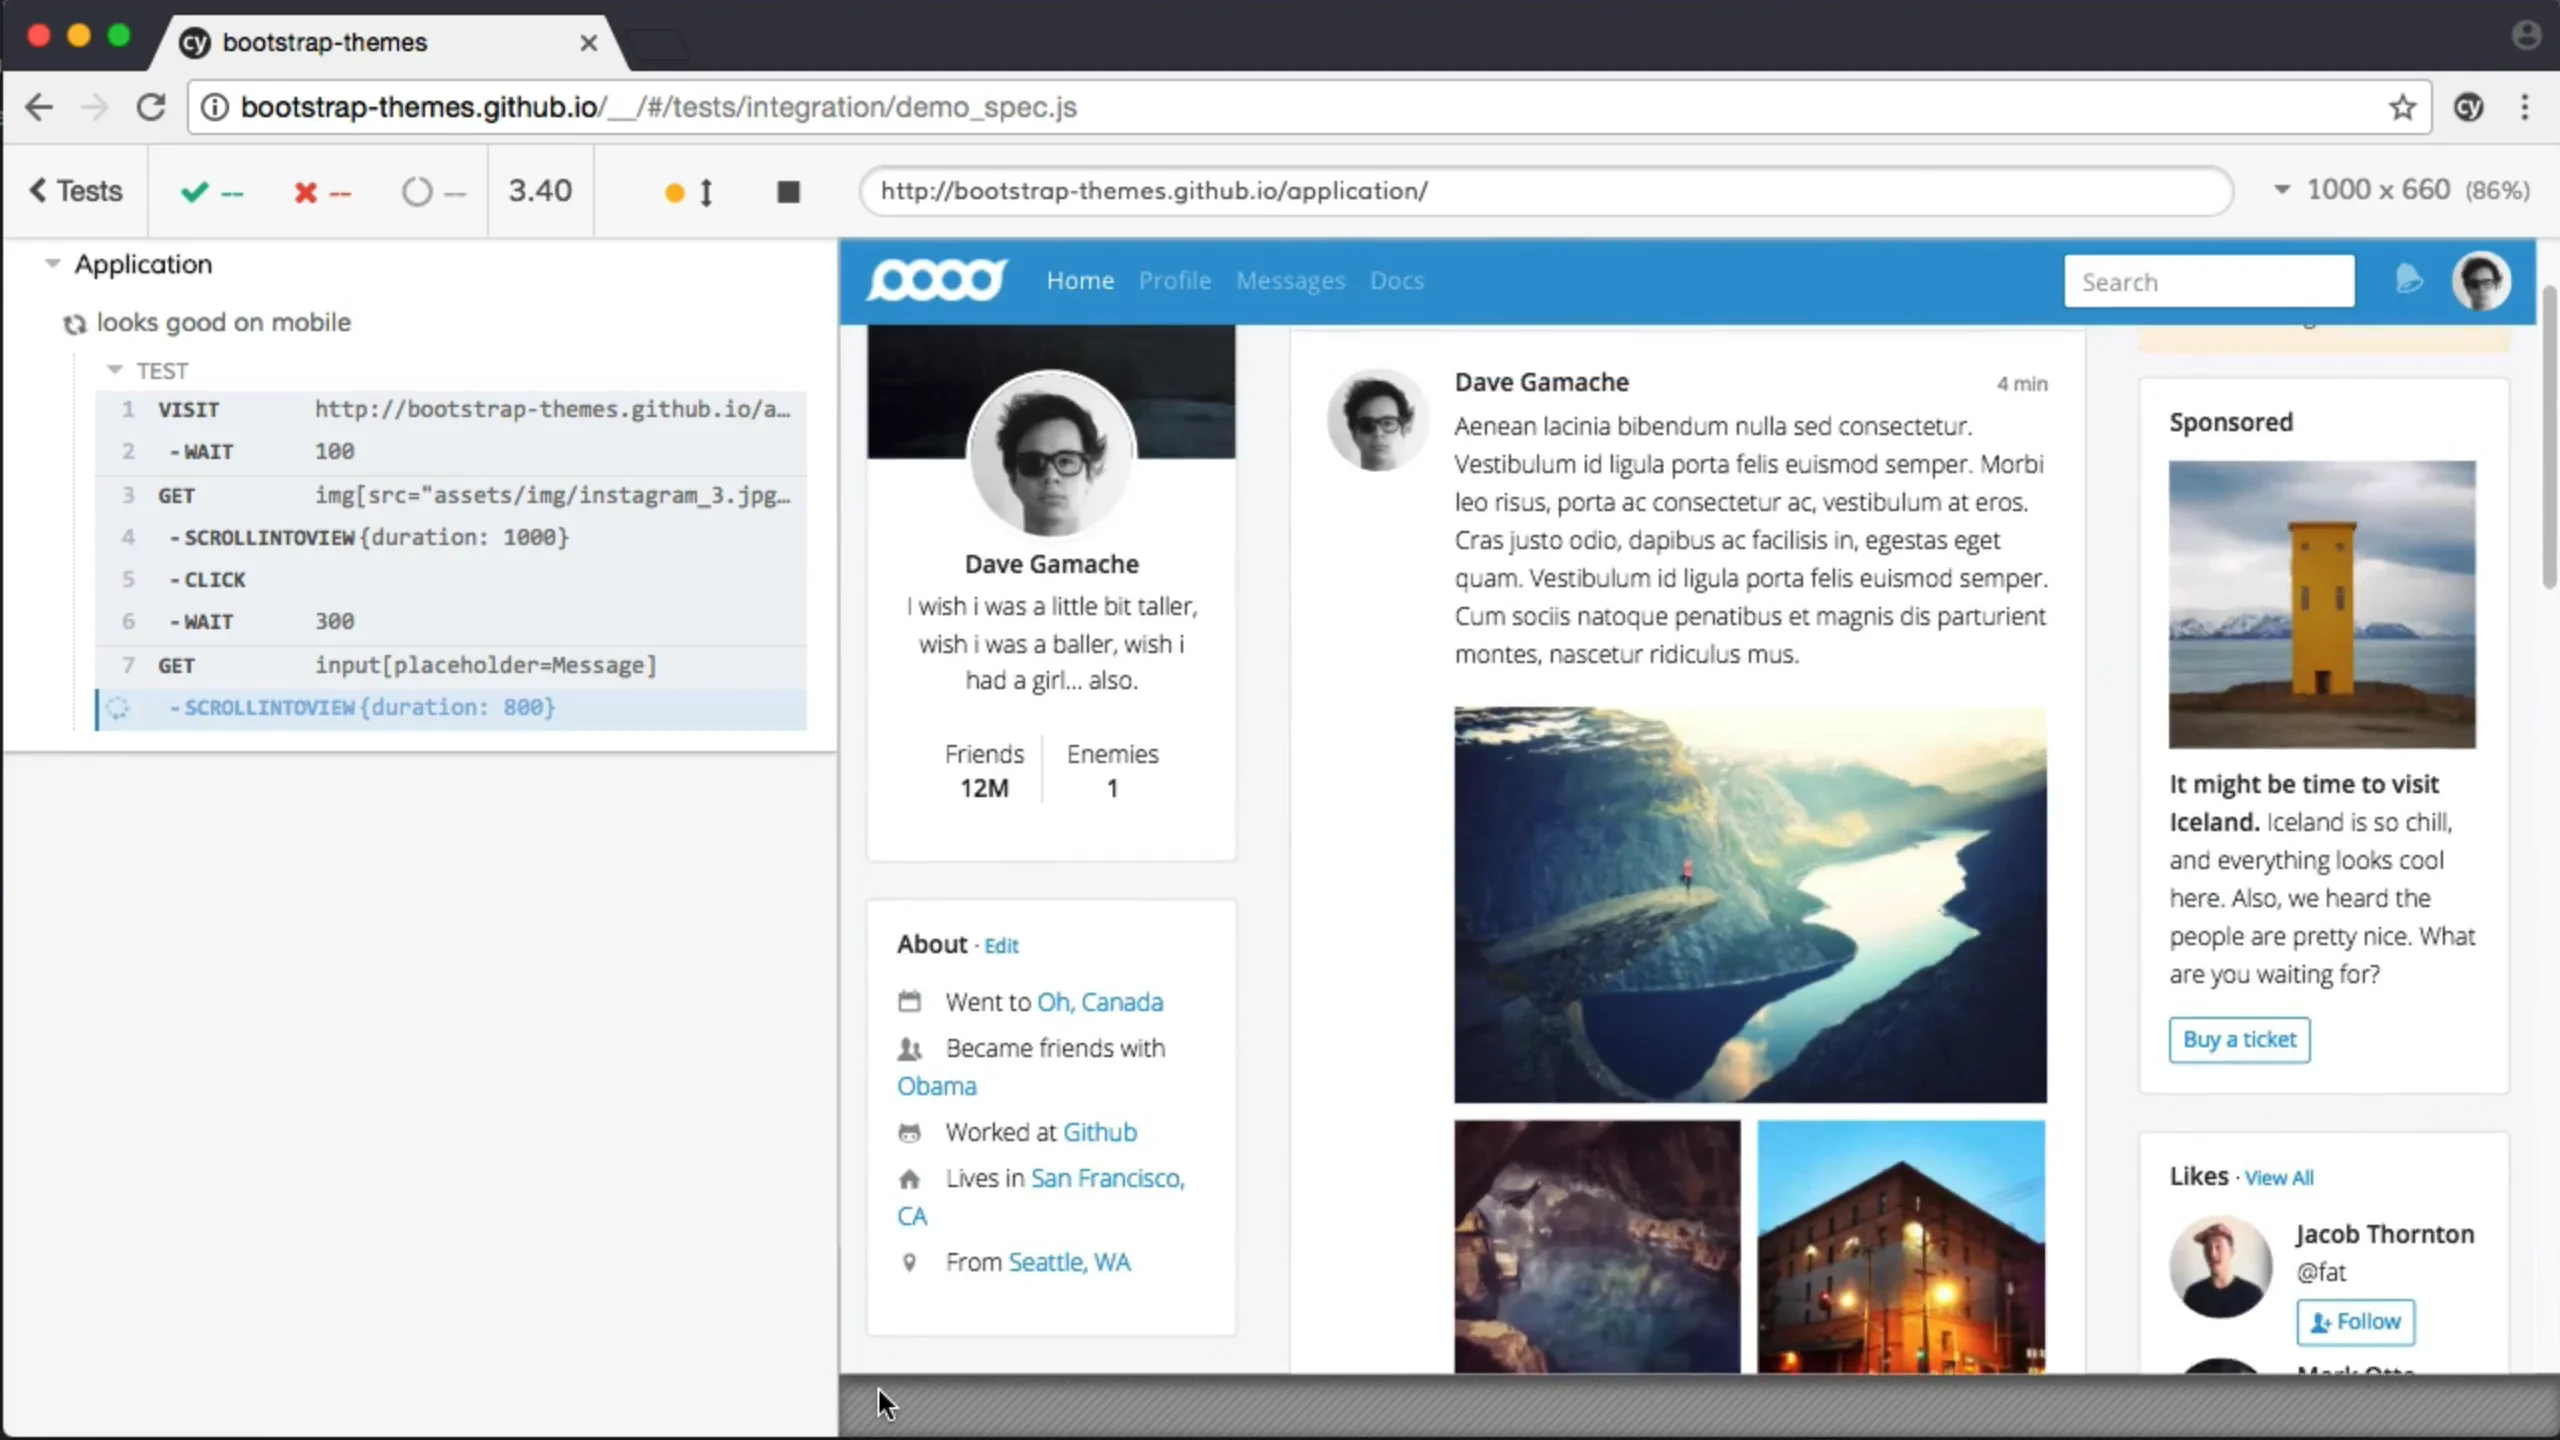The width and height of the screenshot is (2560, 1440).
Task: Click the notification bell icon in navbar
Action: [x=2408, y=280]
